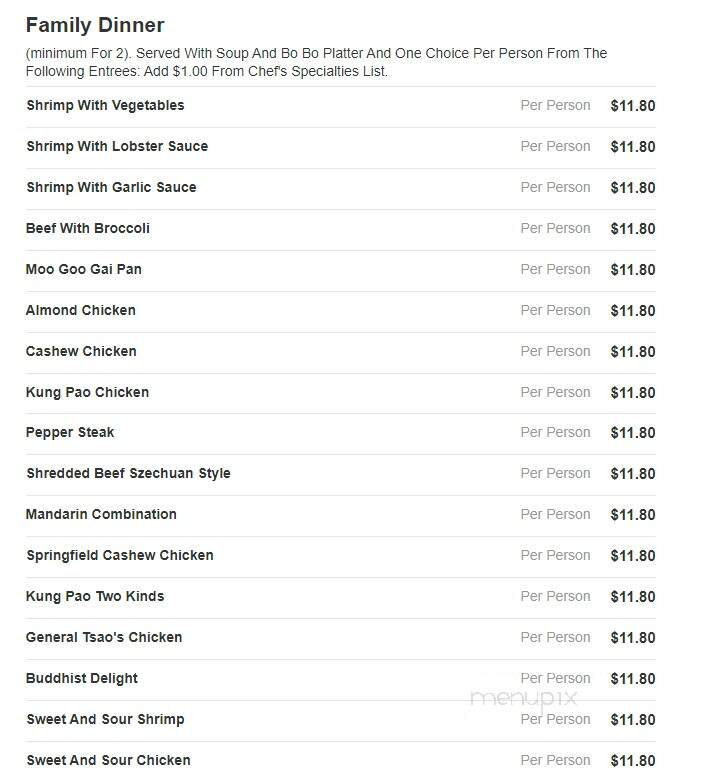703x781 pixels.
Task: Open Mandarin Combination entry
Action: tap(101, 514)
